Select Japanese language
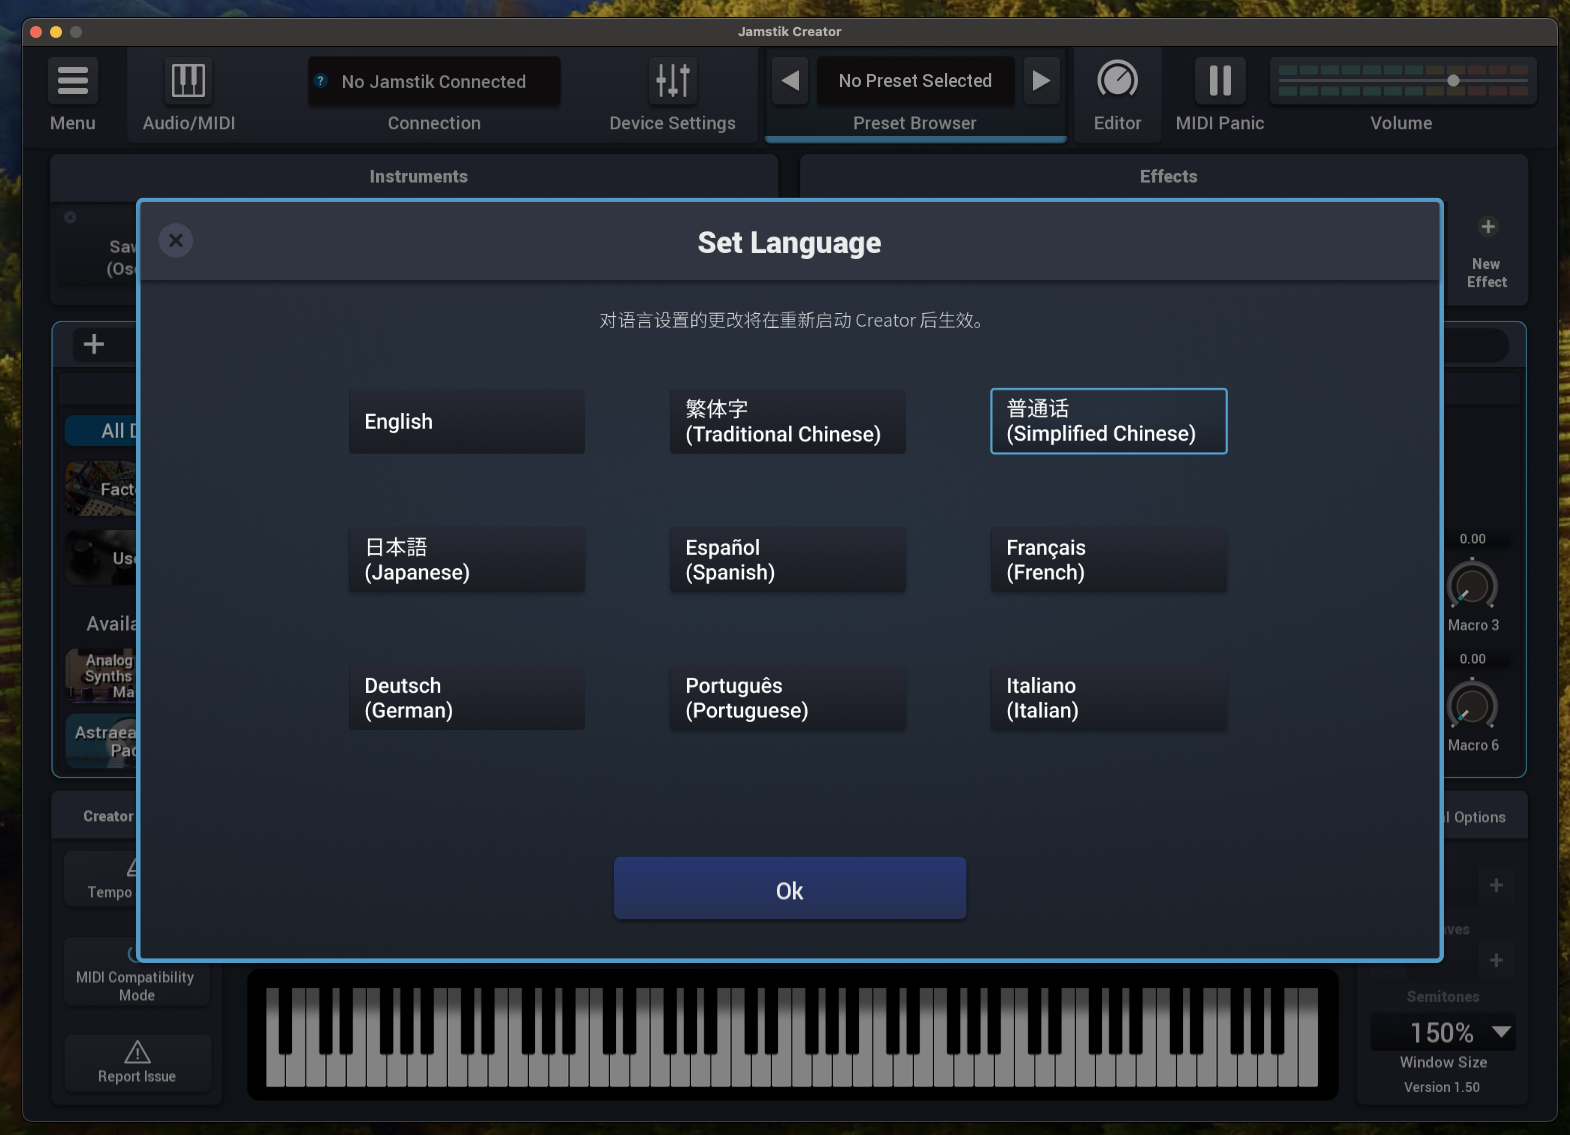The image size is (1570, 1135). coord(467,560)
